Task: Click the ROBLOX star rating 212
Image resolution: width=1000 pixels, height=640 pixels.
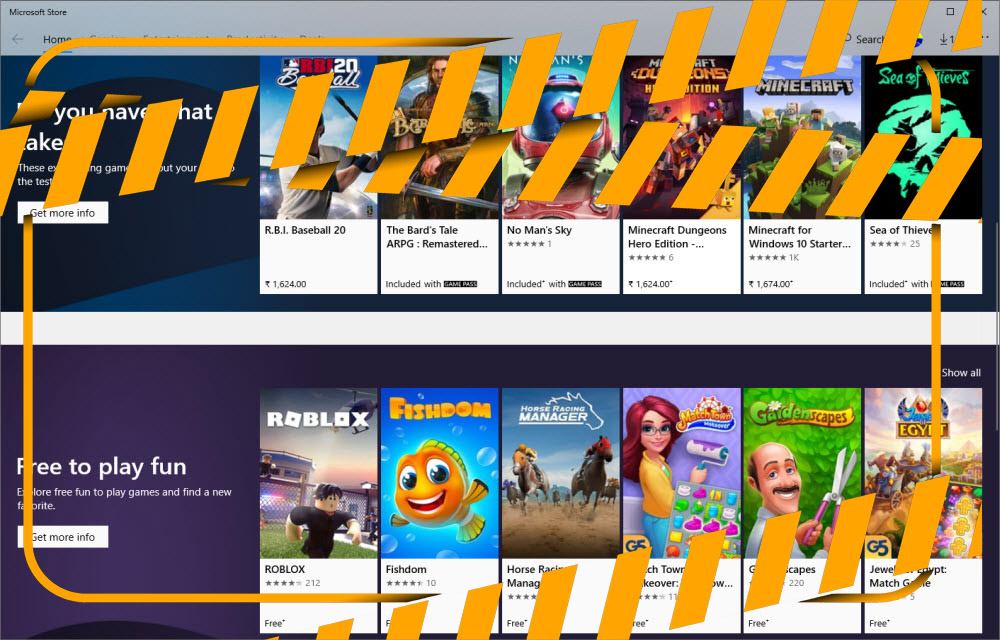Action: coord(292,583)
